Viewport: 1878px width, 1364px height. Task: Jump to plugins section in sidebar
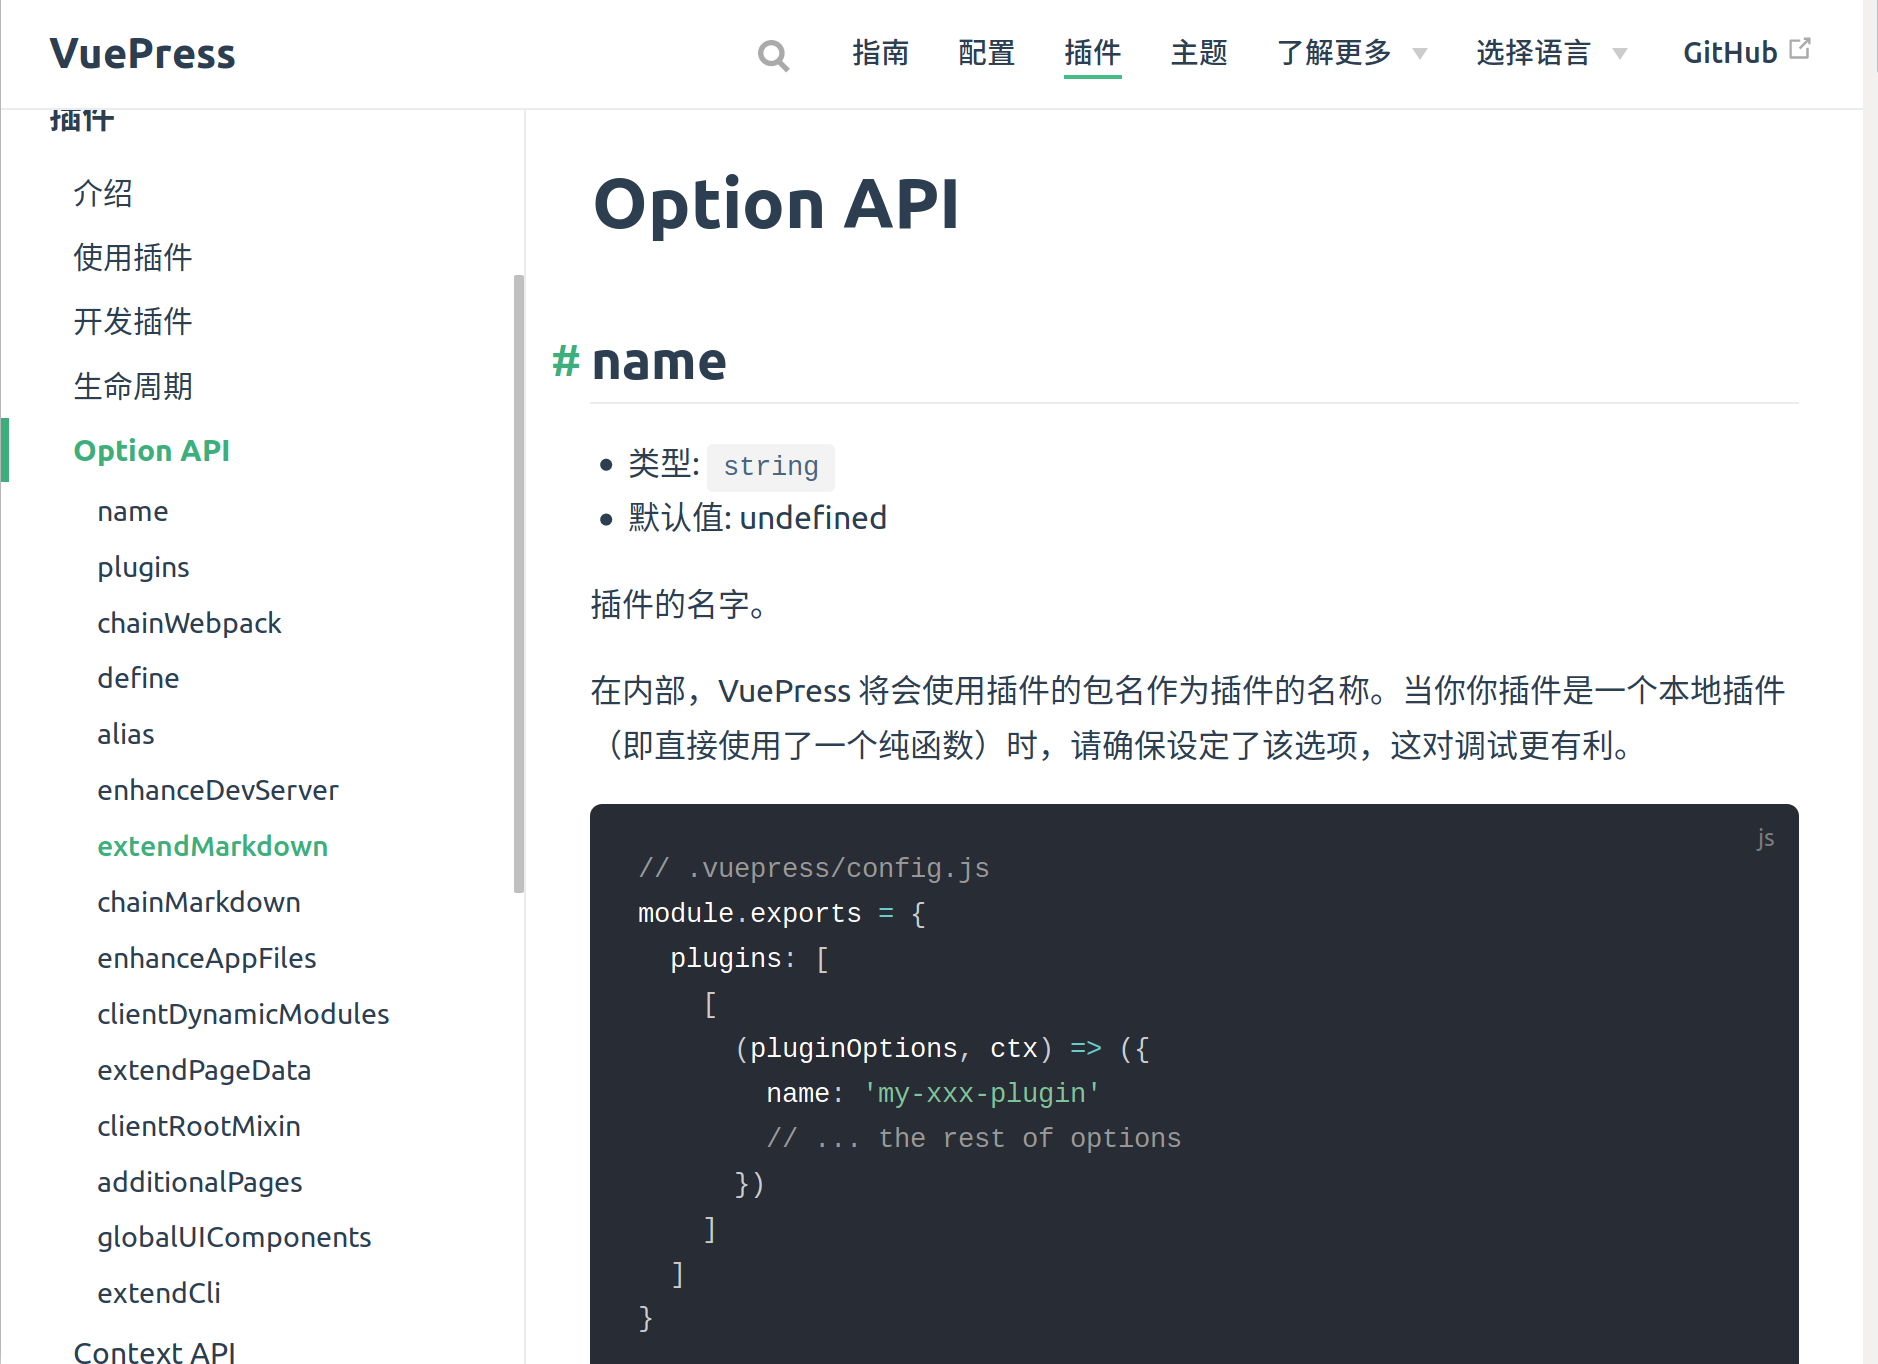(x=143, y=567)
